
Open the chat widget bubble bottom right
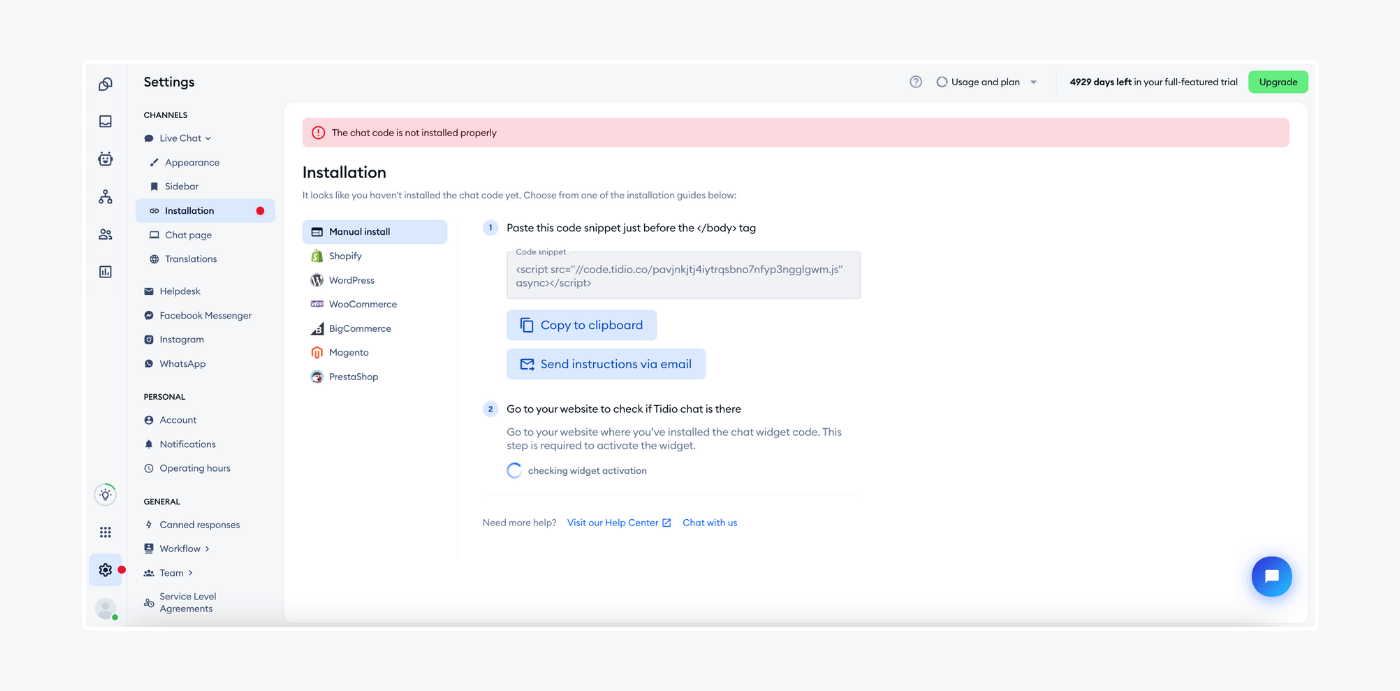click(x=1271, y=576)
